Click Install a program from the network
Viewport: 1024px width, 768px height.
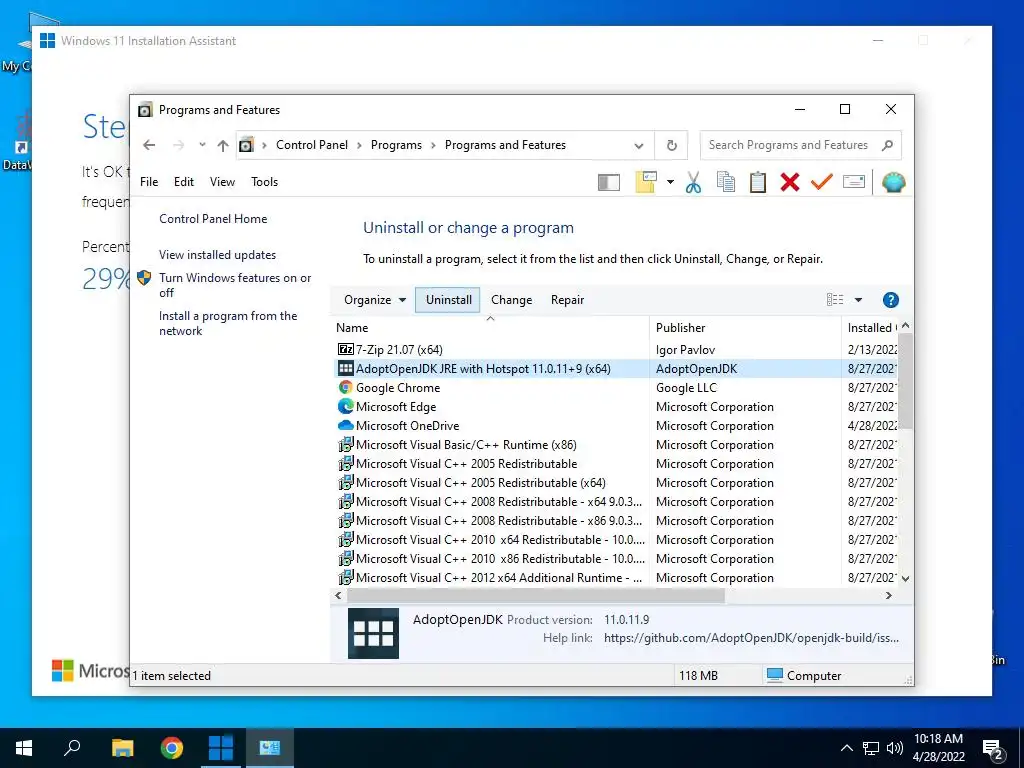(228, 323)
